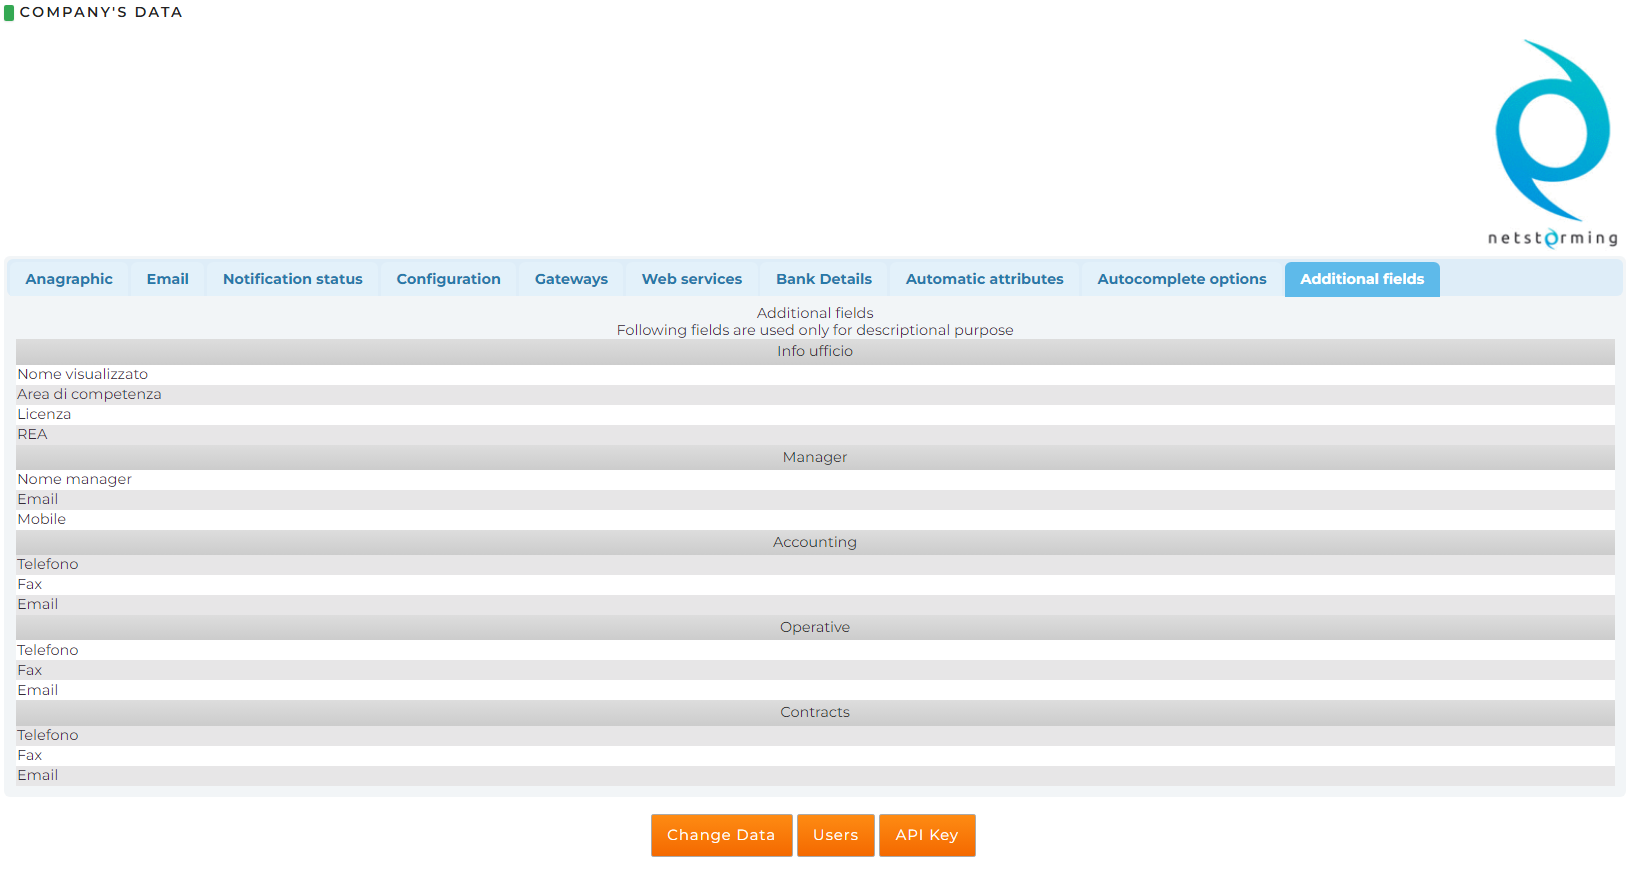Image resolution: width=1641 pixels, height=882 pixels.
Task: Select the Licenza row
Action: click(44, 414)
